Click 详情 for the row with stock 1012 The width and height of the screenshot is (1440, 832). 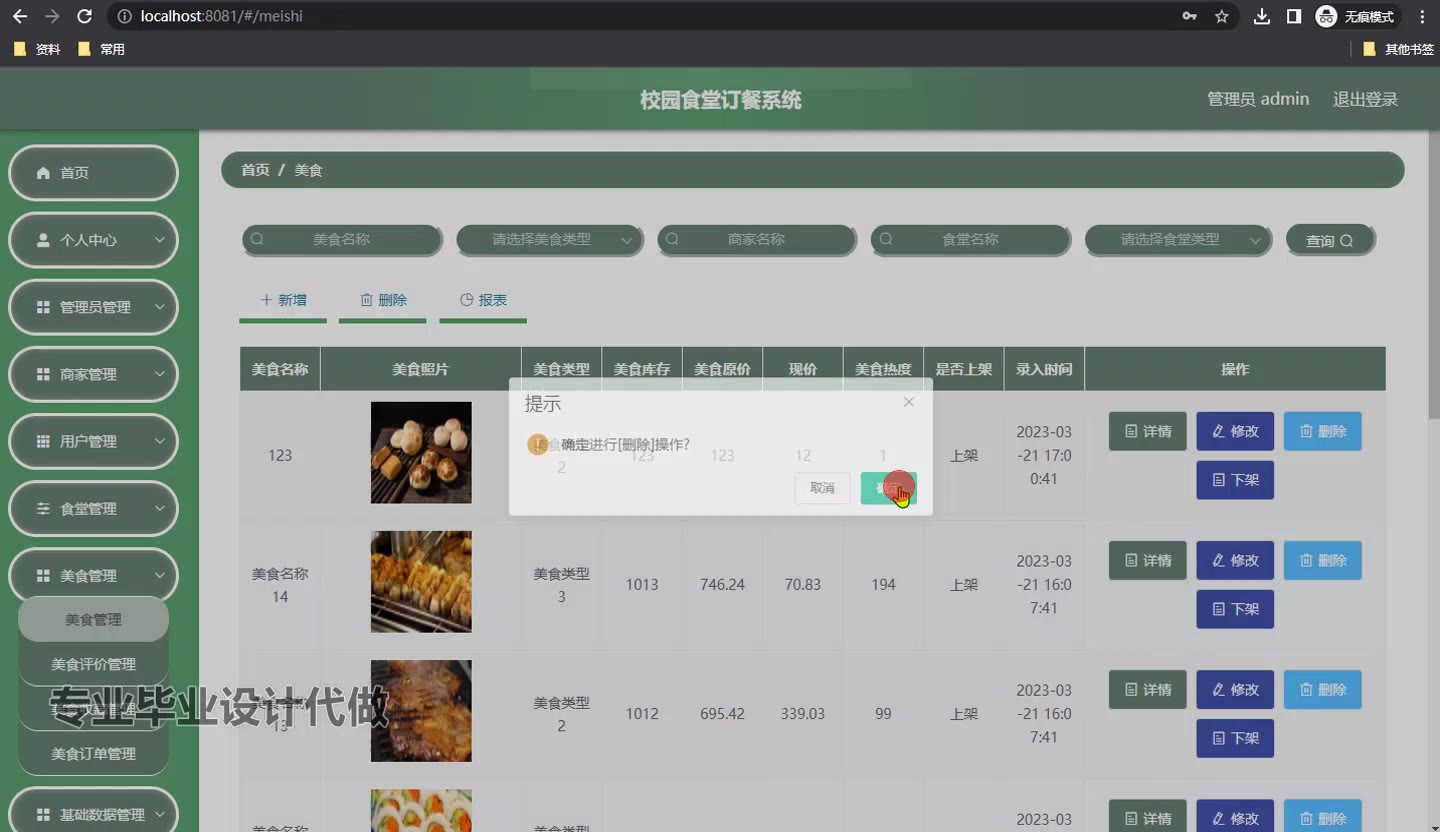coord(1147,689)
